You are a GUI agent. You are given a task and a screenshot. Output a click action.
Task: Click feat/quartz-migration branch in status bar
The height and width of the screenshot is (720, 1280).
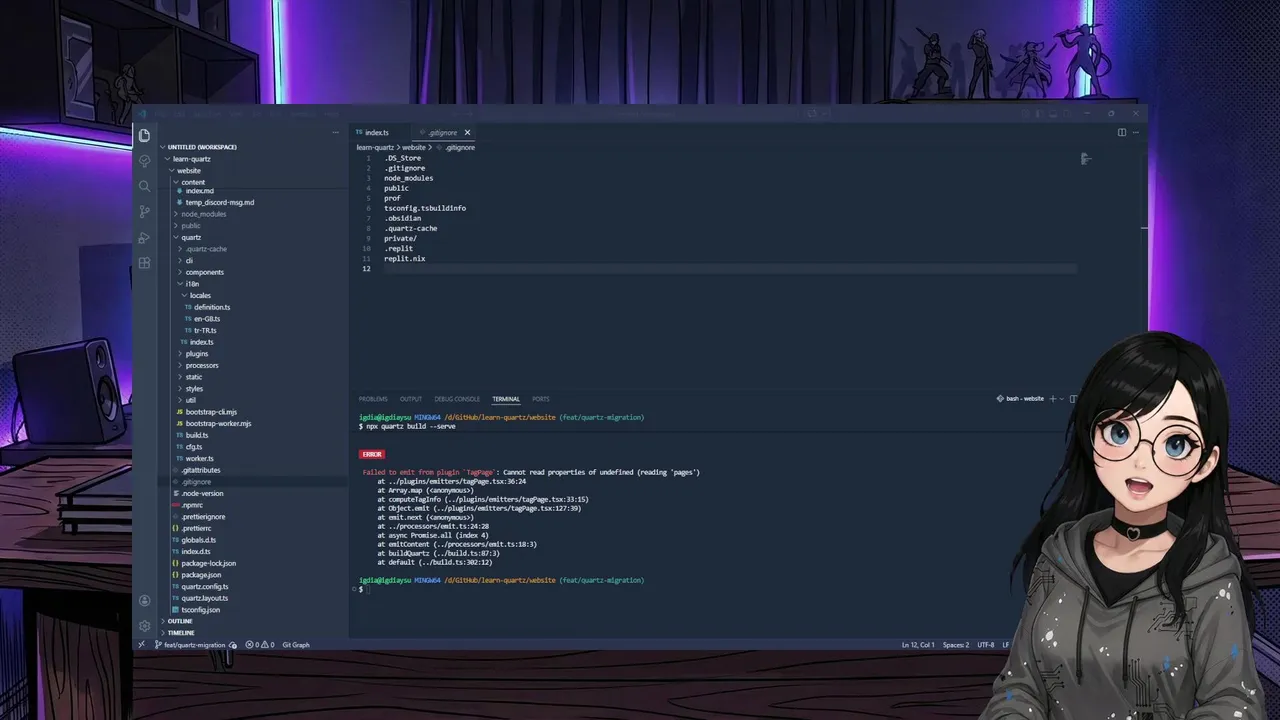(190, 645)
